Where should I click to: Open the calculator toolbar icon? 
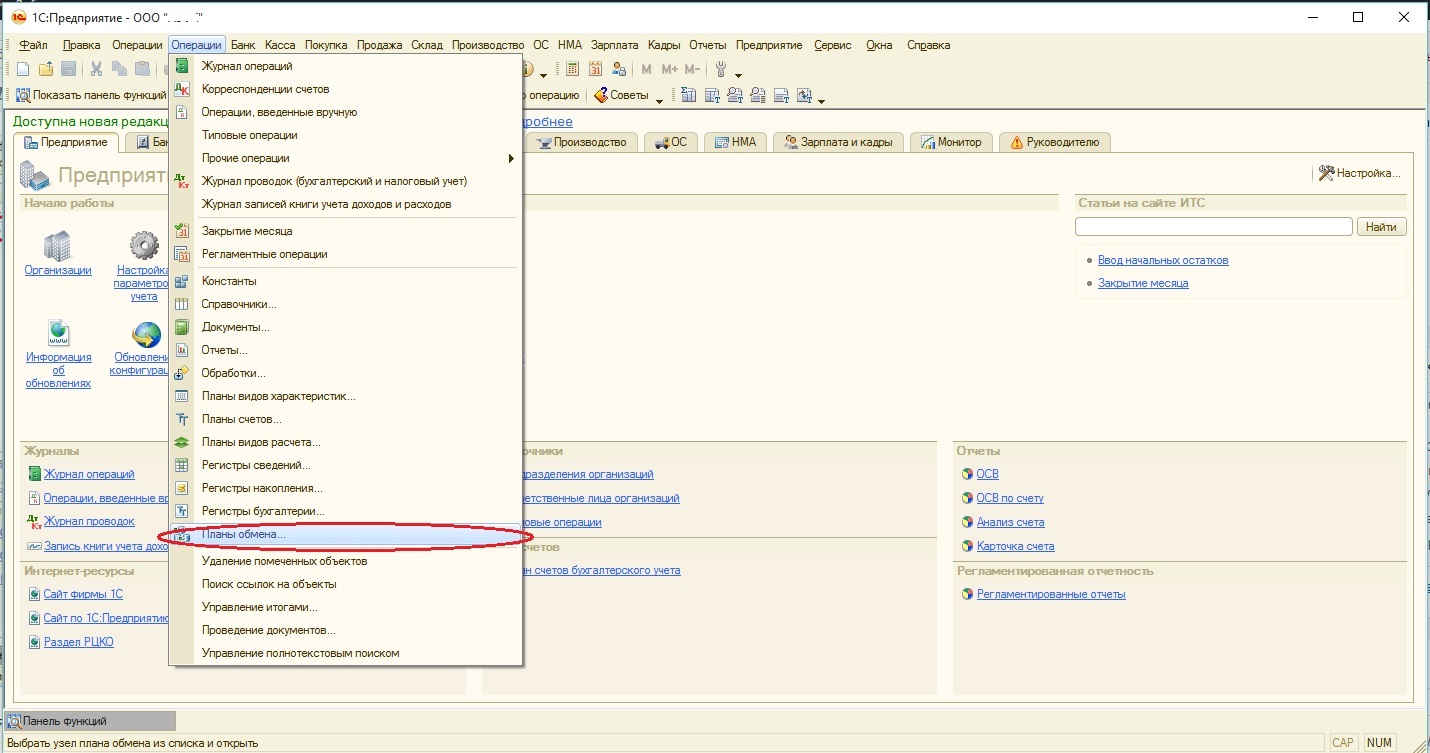pyautogui.click(x=573, y=69)
